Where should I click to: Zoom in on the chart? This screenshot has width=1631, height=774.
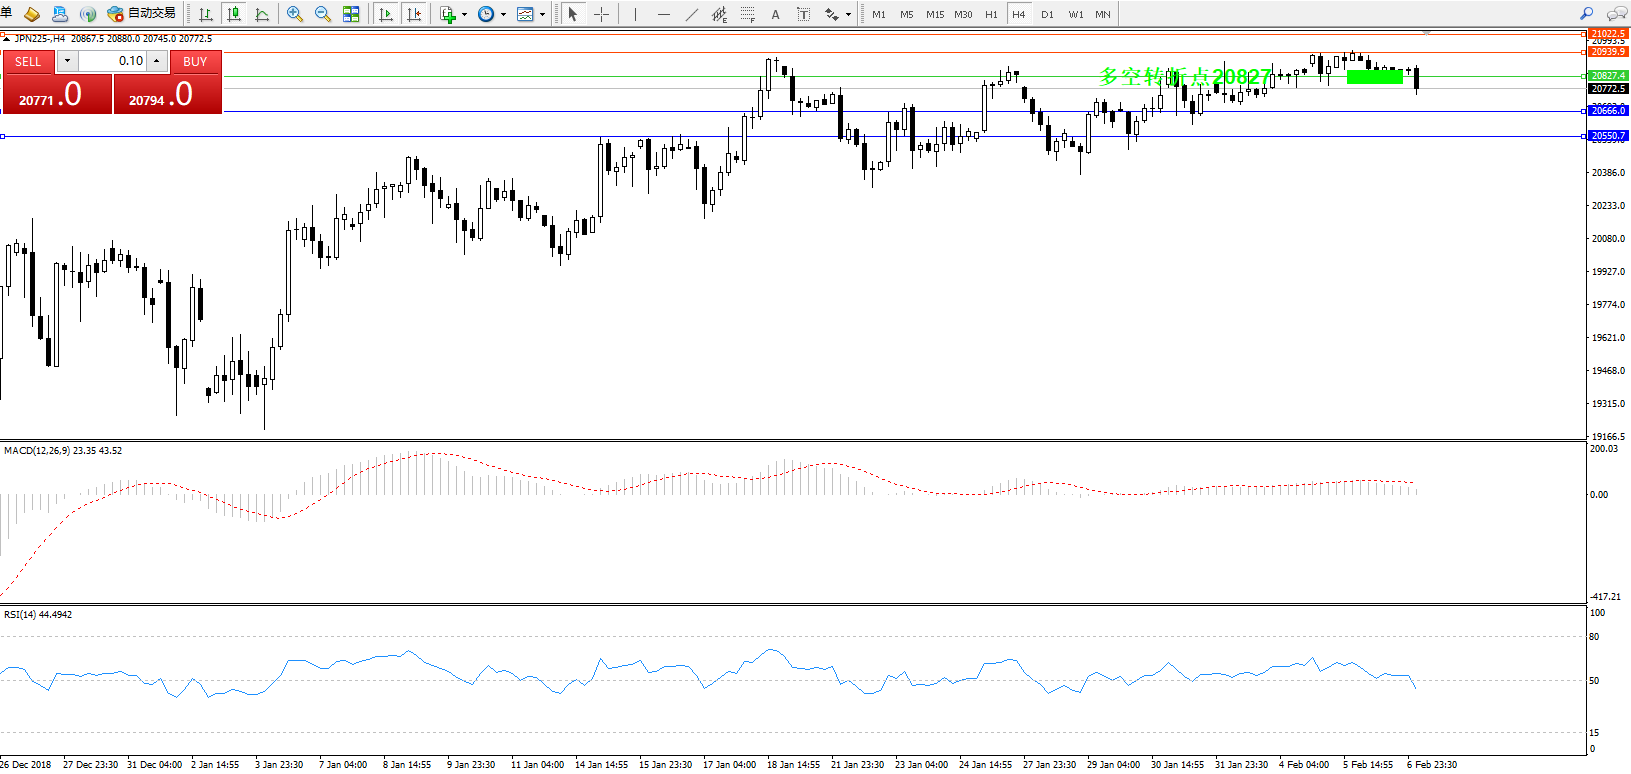294,14
